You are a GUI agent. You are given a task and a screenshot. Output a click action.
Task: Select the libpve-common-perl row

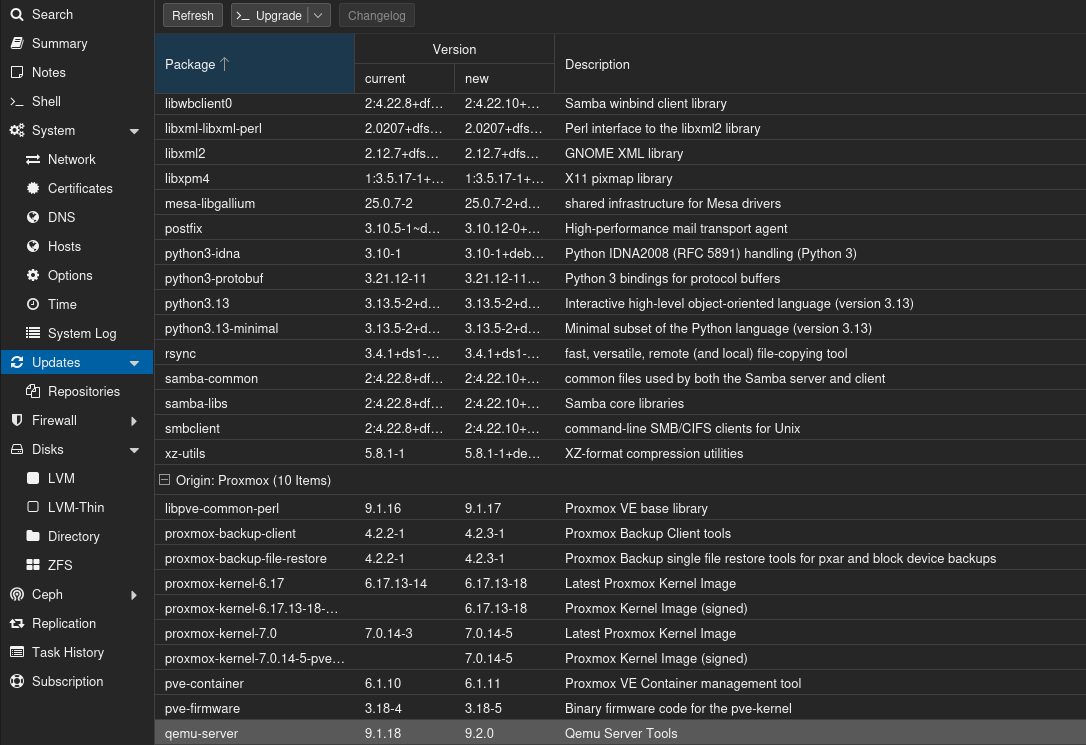pos(620,508)
